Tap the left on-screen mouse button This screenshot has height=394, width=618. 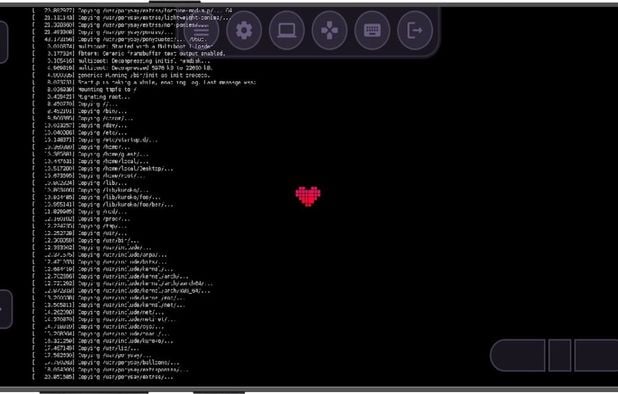(517, 355)
